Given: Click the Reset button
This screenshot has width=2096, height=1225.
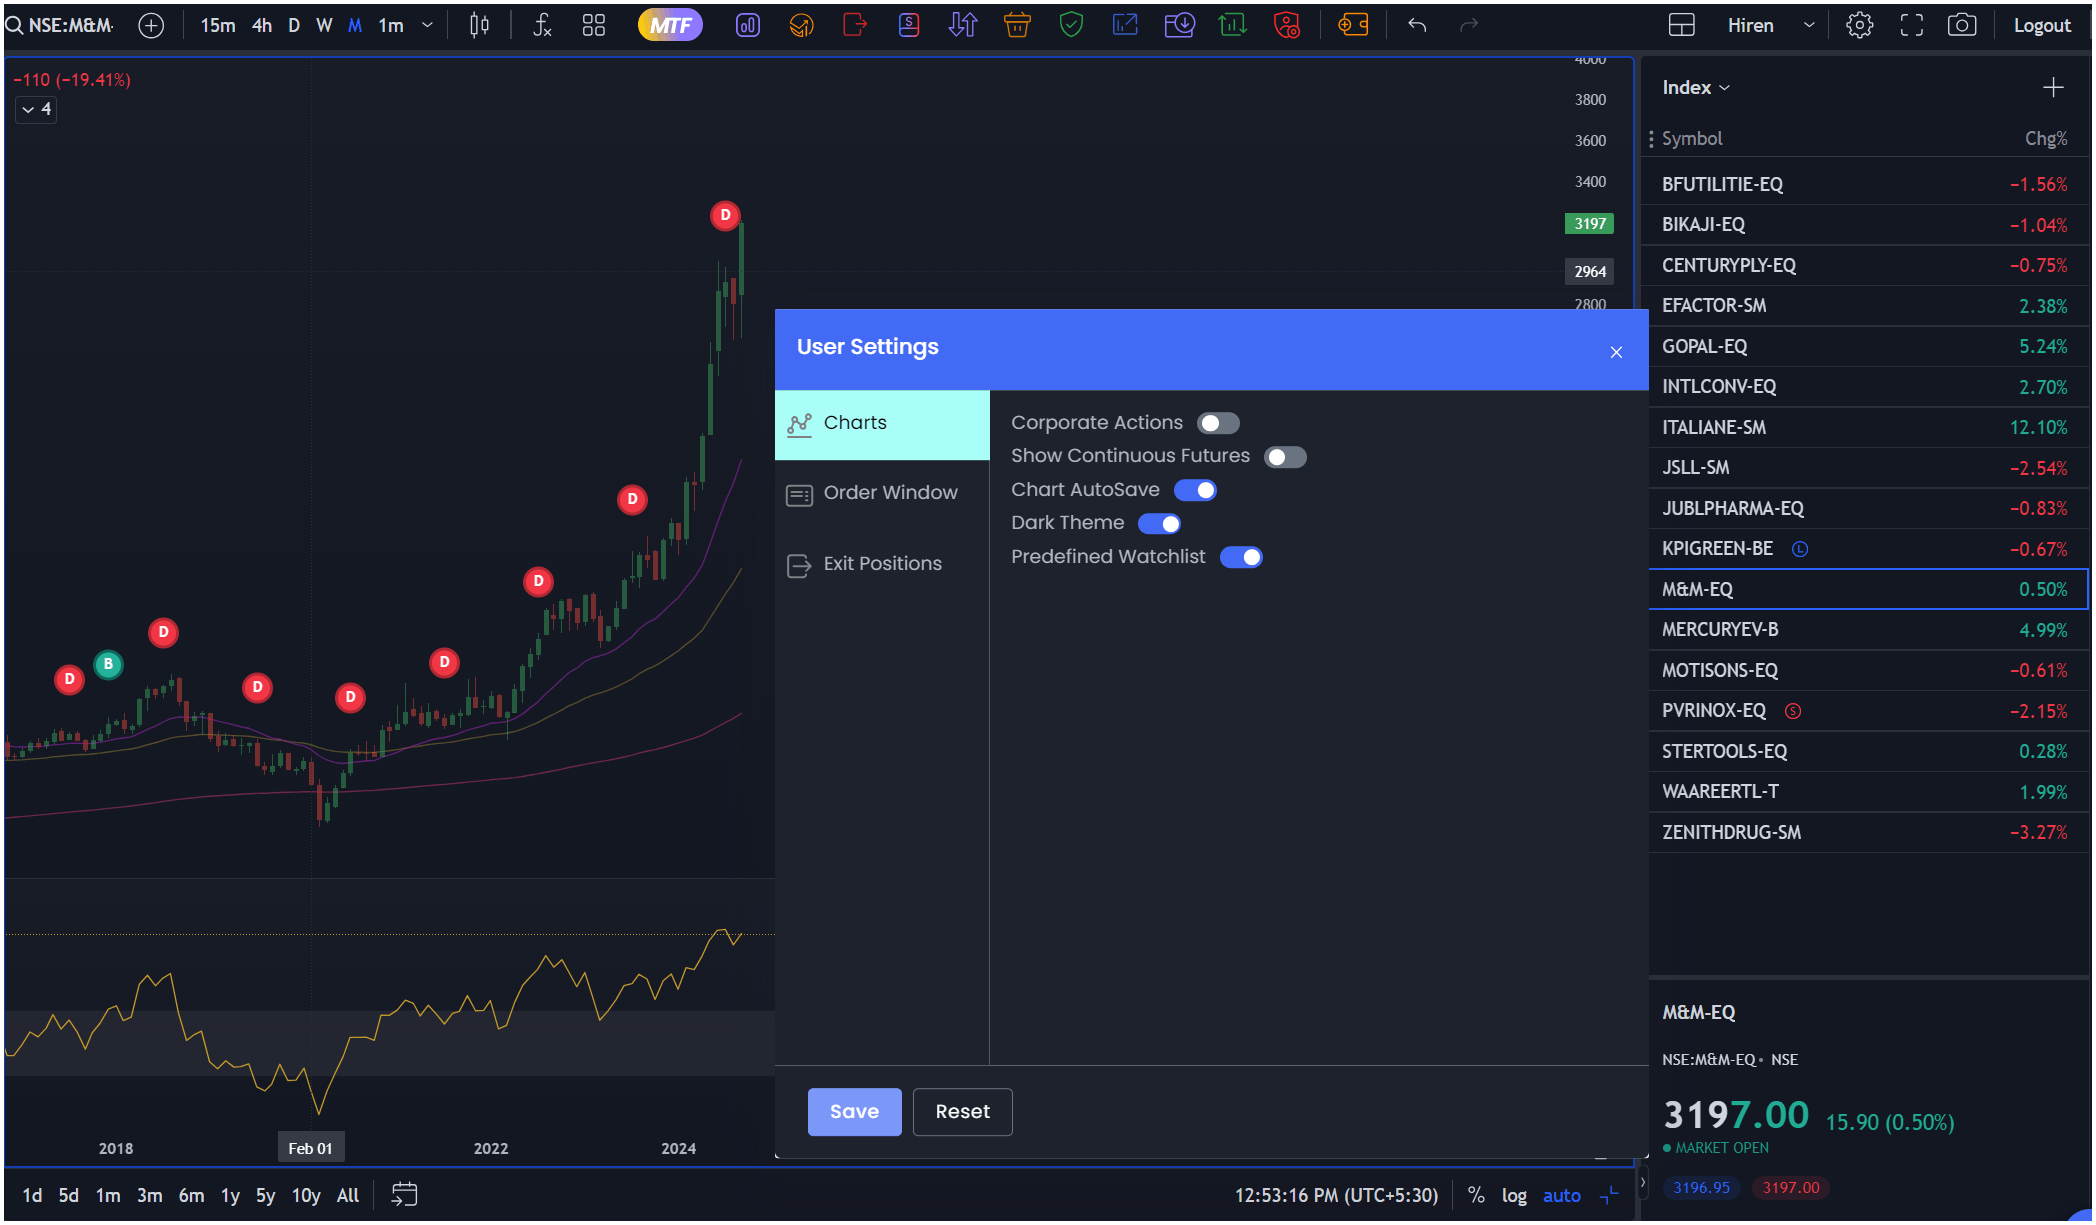Looking at the screenshot, I should tap(962, 1112).
